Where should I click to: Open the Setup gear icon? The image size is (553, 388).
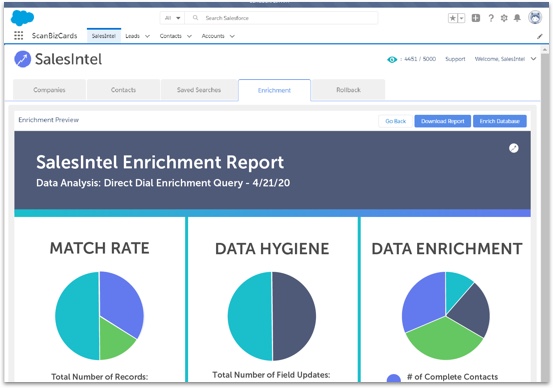[x=504, y=18]
